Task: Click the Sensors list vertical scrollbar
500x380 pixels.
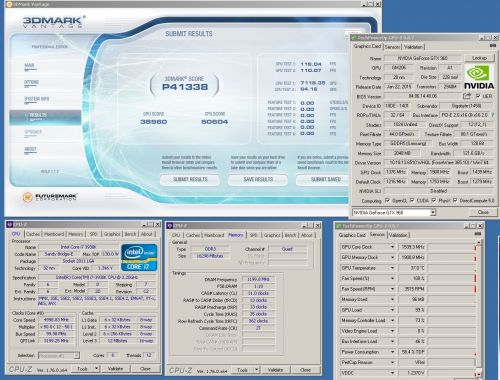Action: point(479,308)
